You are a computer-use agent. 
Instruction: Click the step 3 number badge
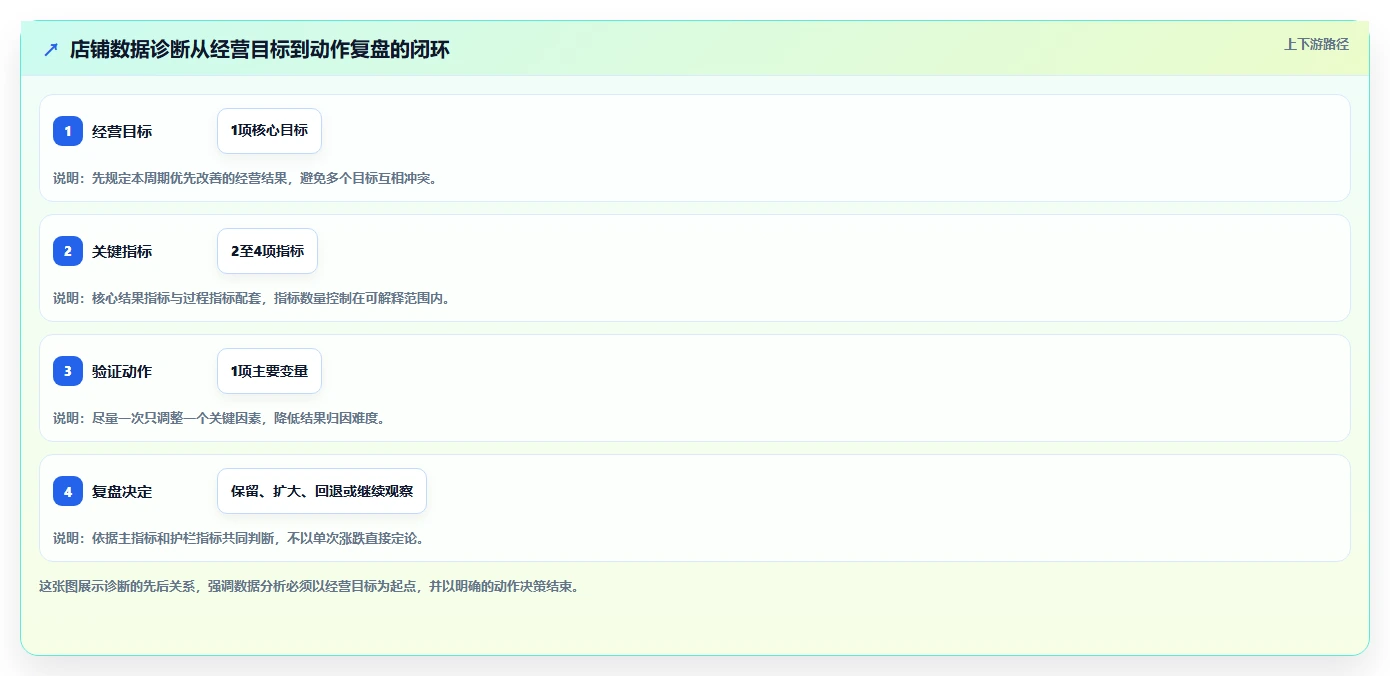[x=68, y=371]
